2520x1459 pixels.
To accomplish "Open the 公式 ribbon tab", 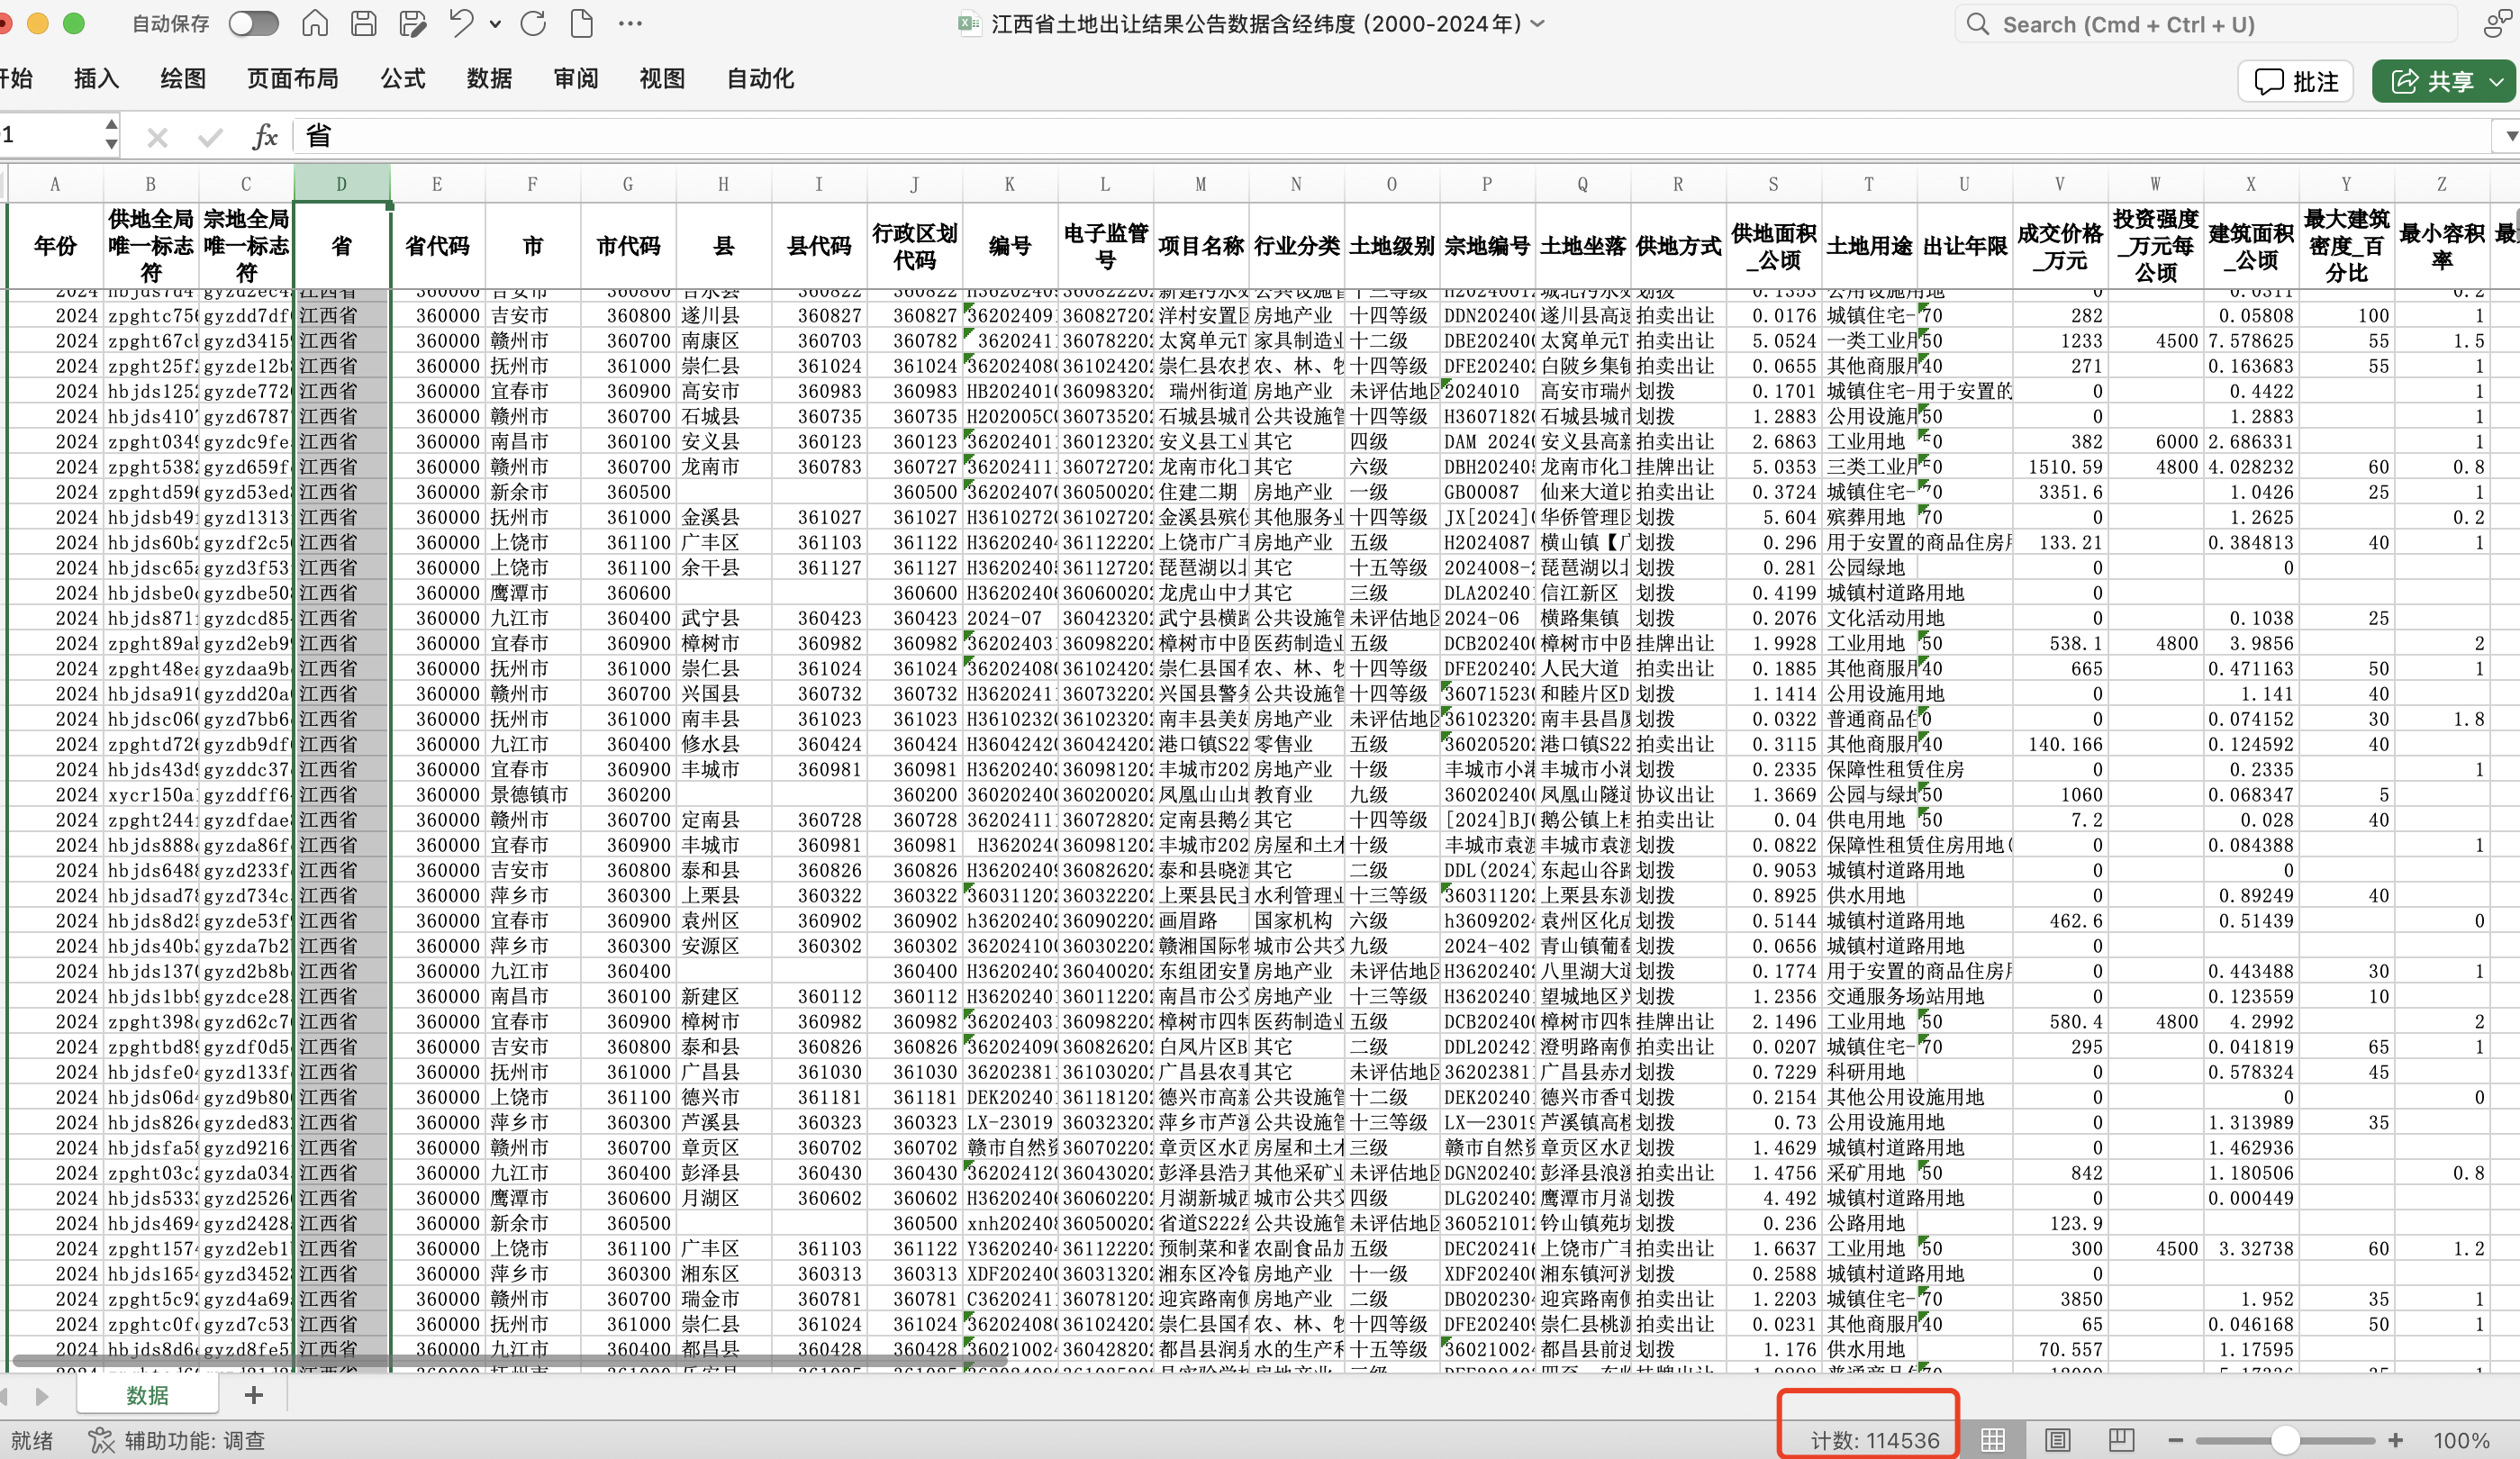I will click(402, 79).
